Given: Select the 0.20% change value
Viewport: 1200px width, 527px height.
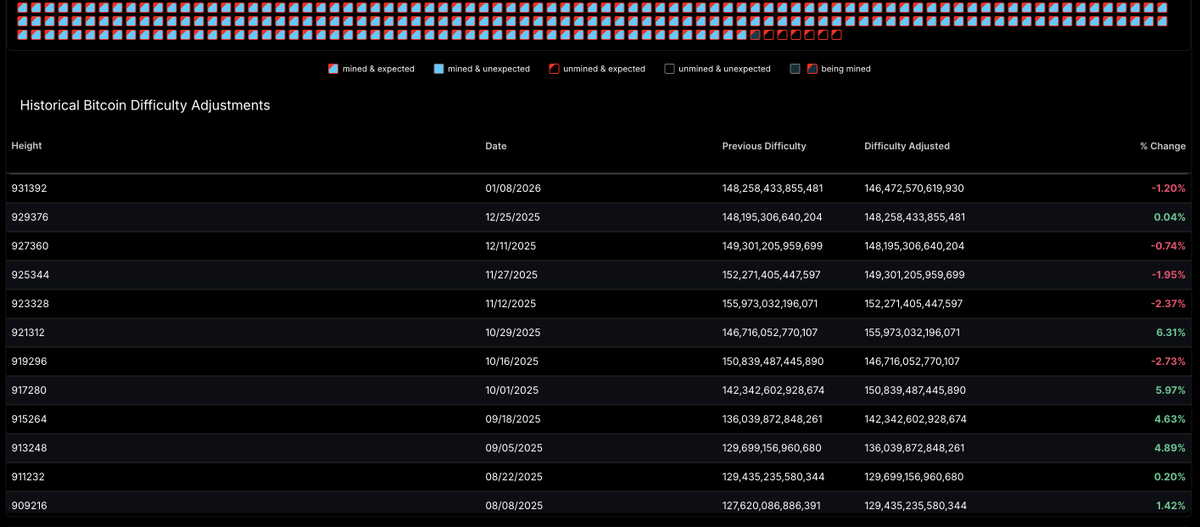Looking at the screenshot, I should point(1170,477).
